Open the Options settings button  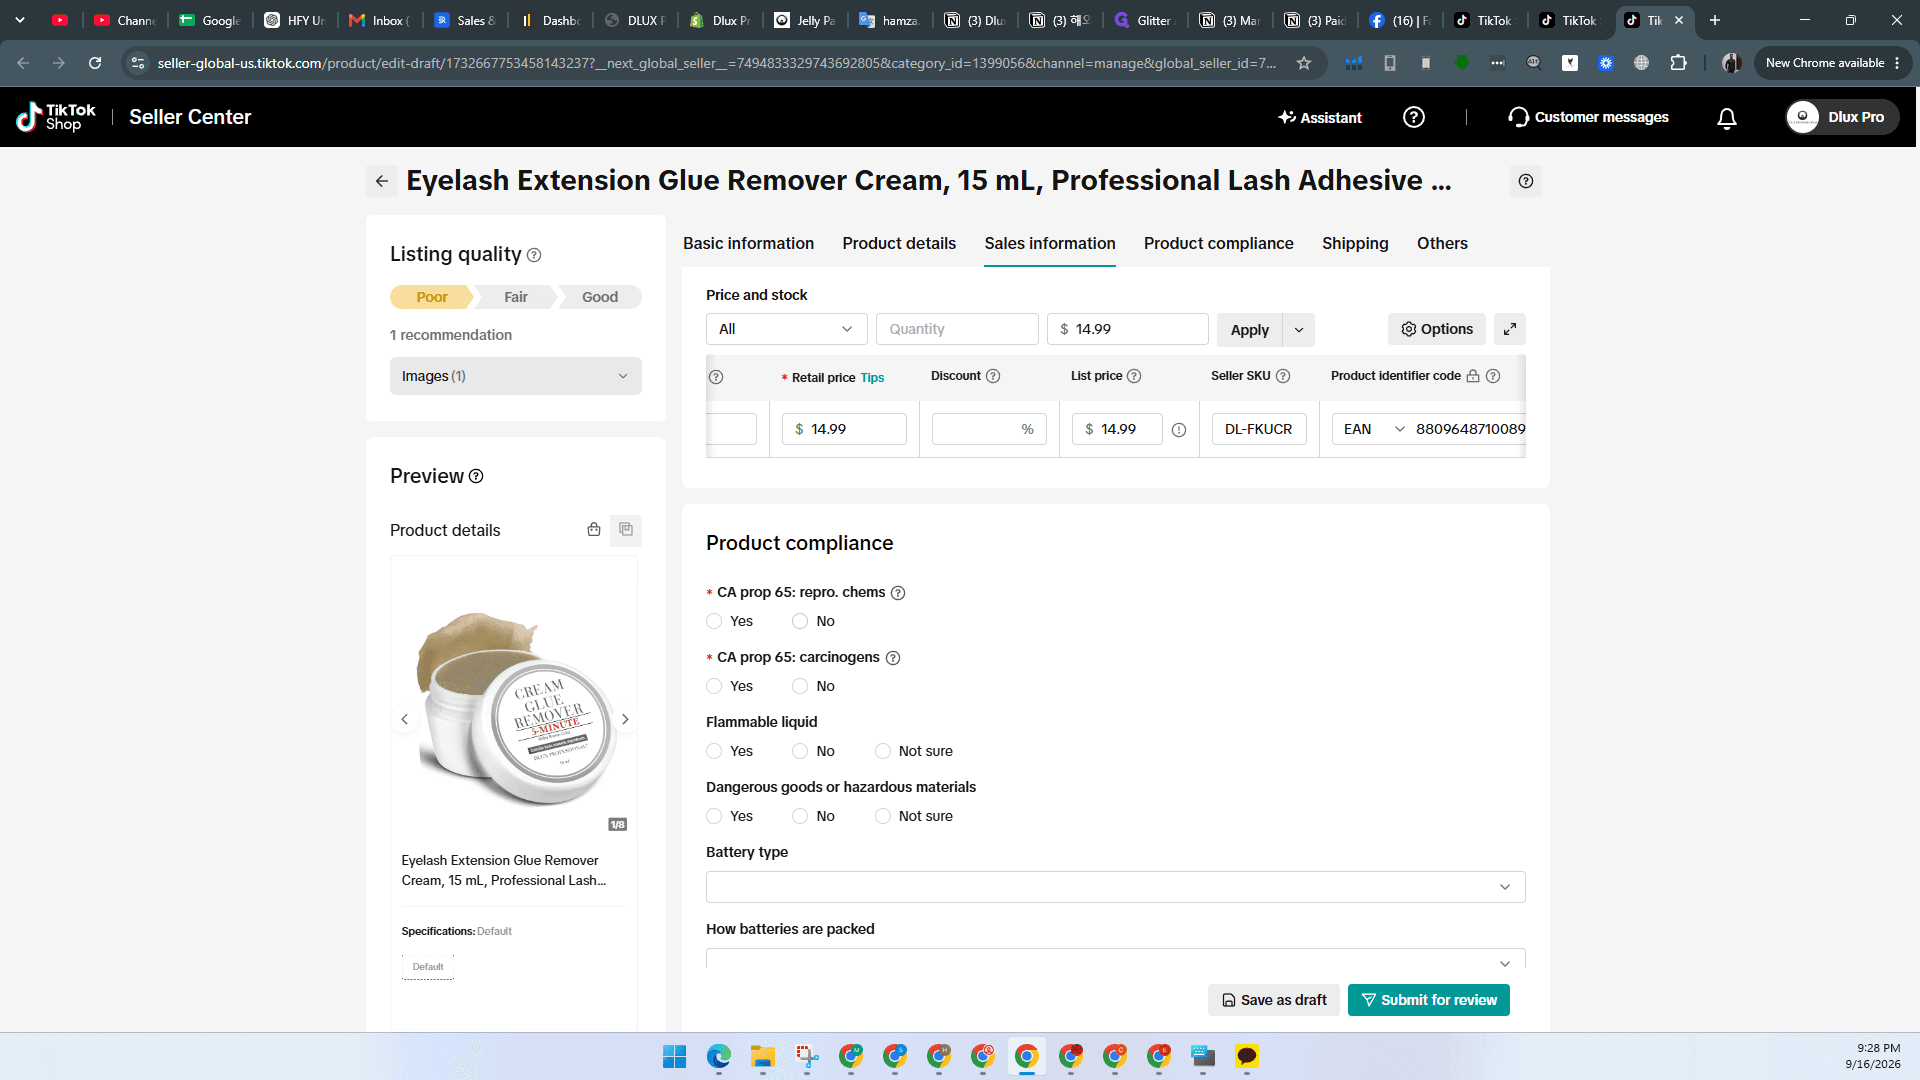[x=1437, y=329]
